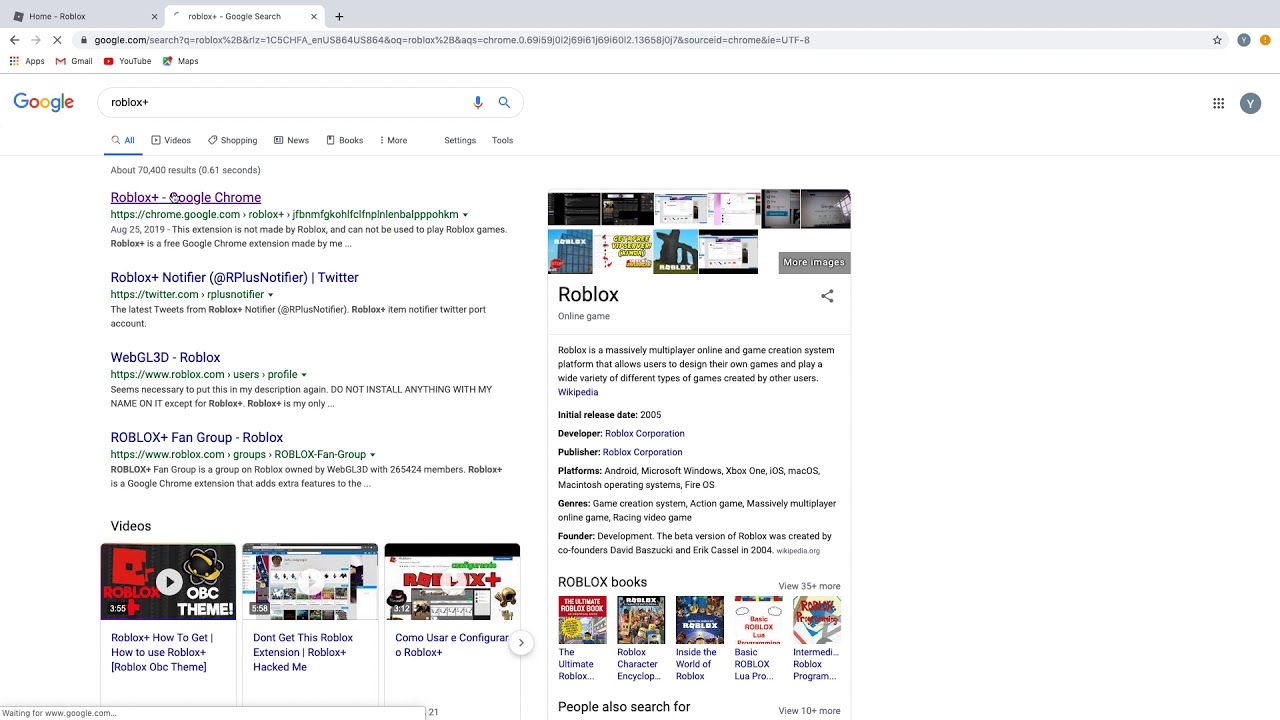This screenshot has height=720, width=1280.
Task: Open Apps bookmark shortcut
Action: [27, 61]
